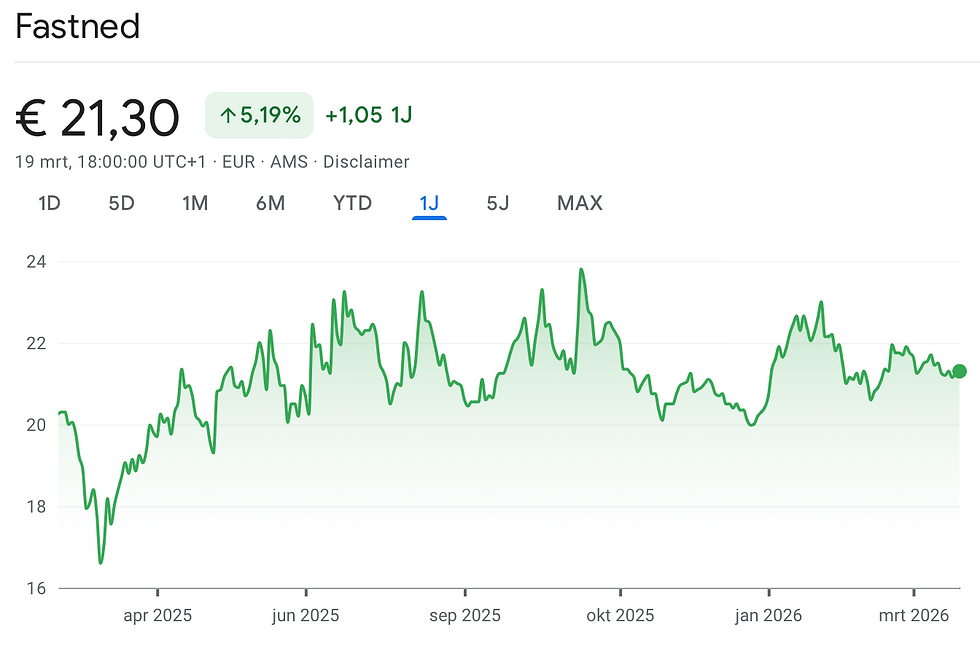Click the +1,05 1J change text
This screenshot has height=646, width=980.
369,115
